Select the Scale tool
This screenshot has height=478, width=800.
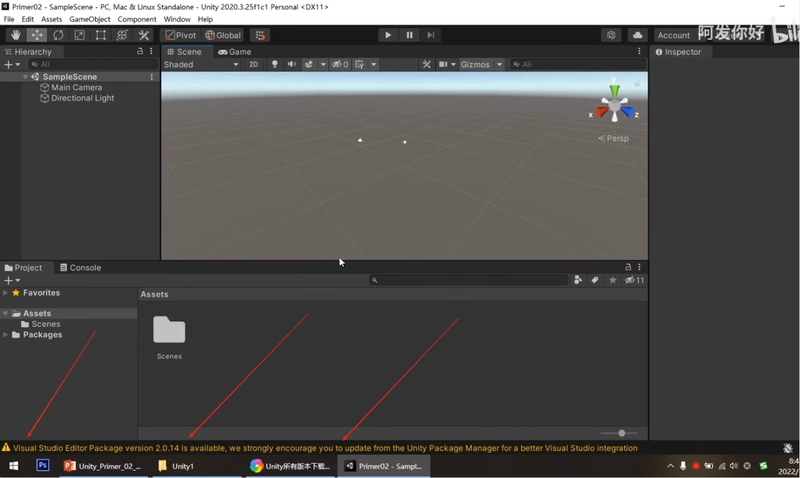80,35
